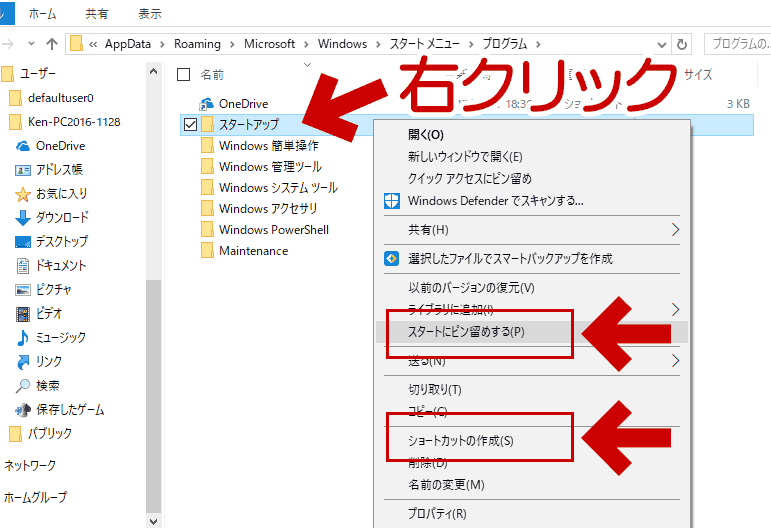
Task: Click the ビデオ filmstrip icon
Action: point(23,314)
